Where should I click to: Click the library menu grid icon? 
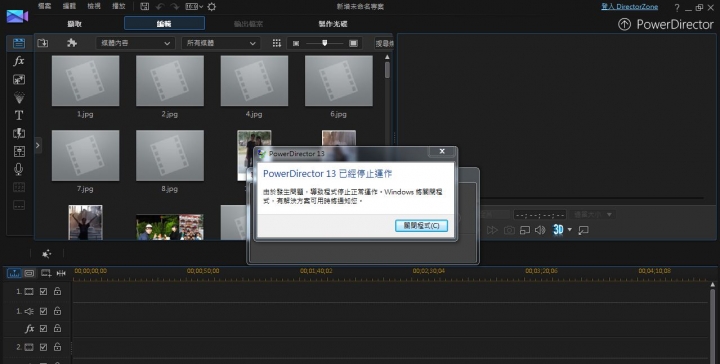tap(276, 43)
